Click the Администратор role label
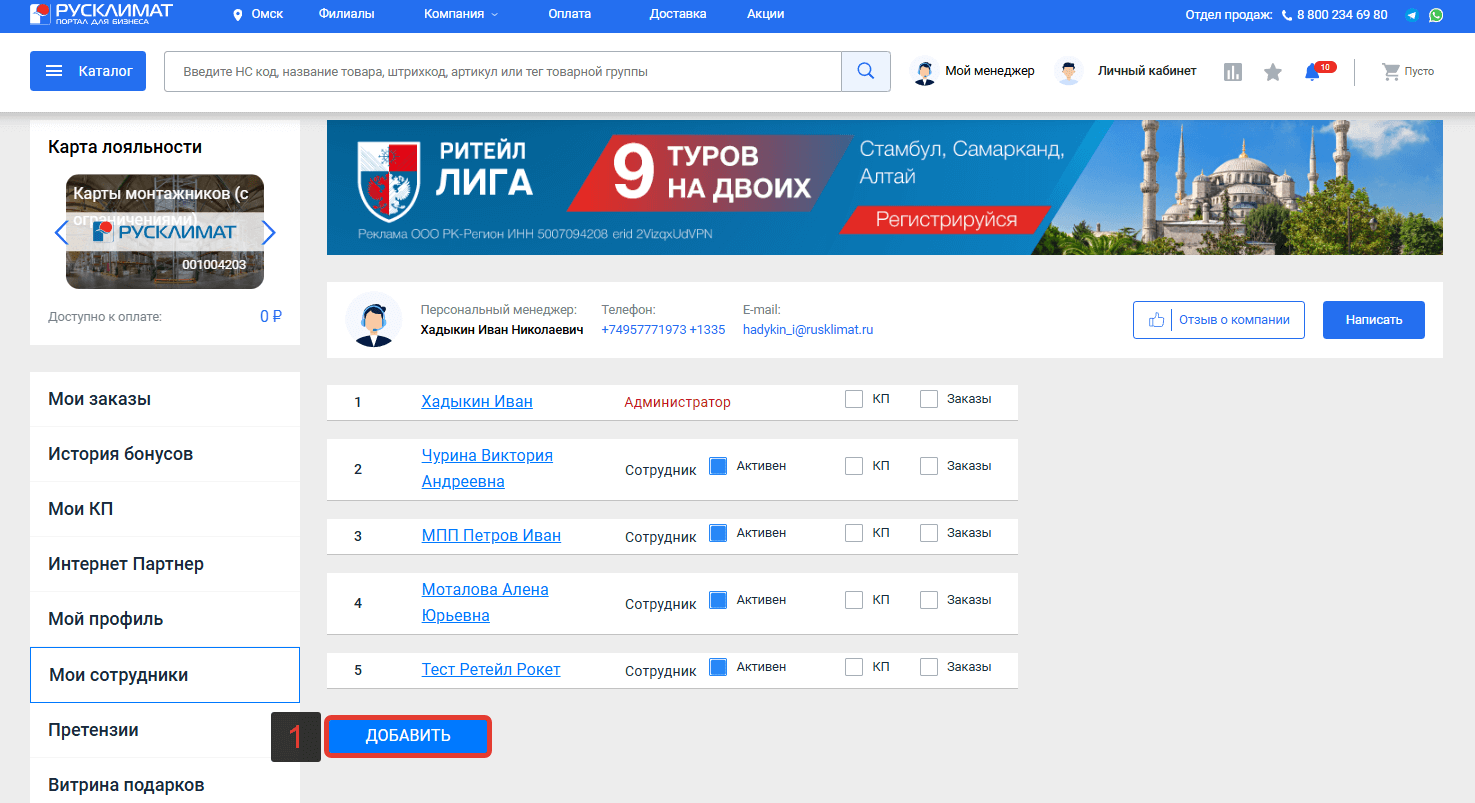The width and height of the screenshot is (1475, 803). 677,402
